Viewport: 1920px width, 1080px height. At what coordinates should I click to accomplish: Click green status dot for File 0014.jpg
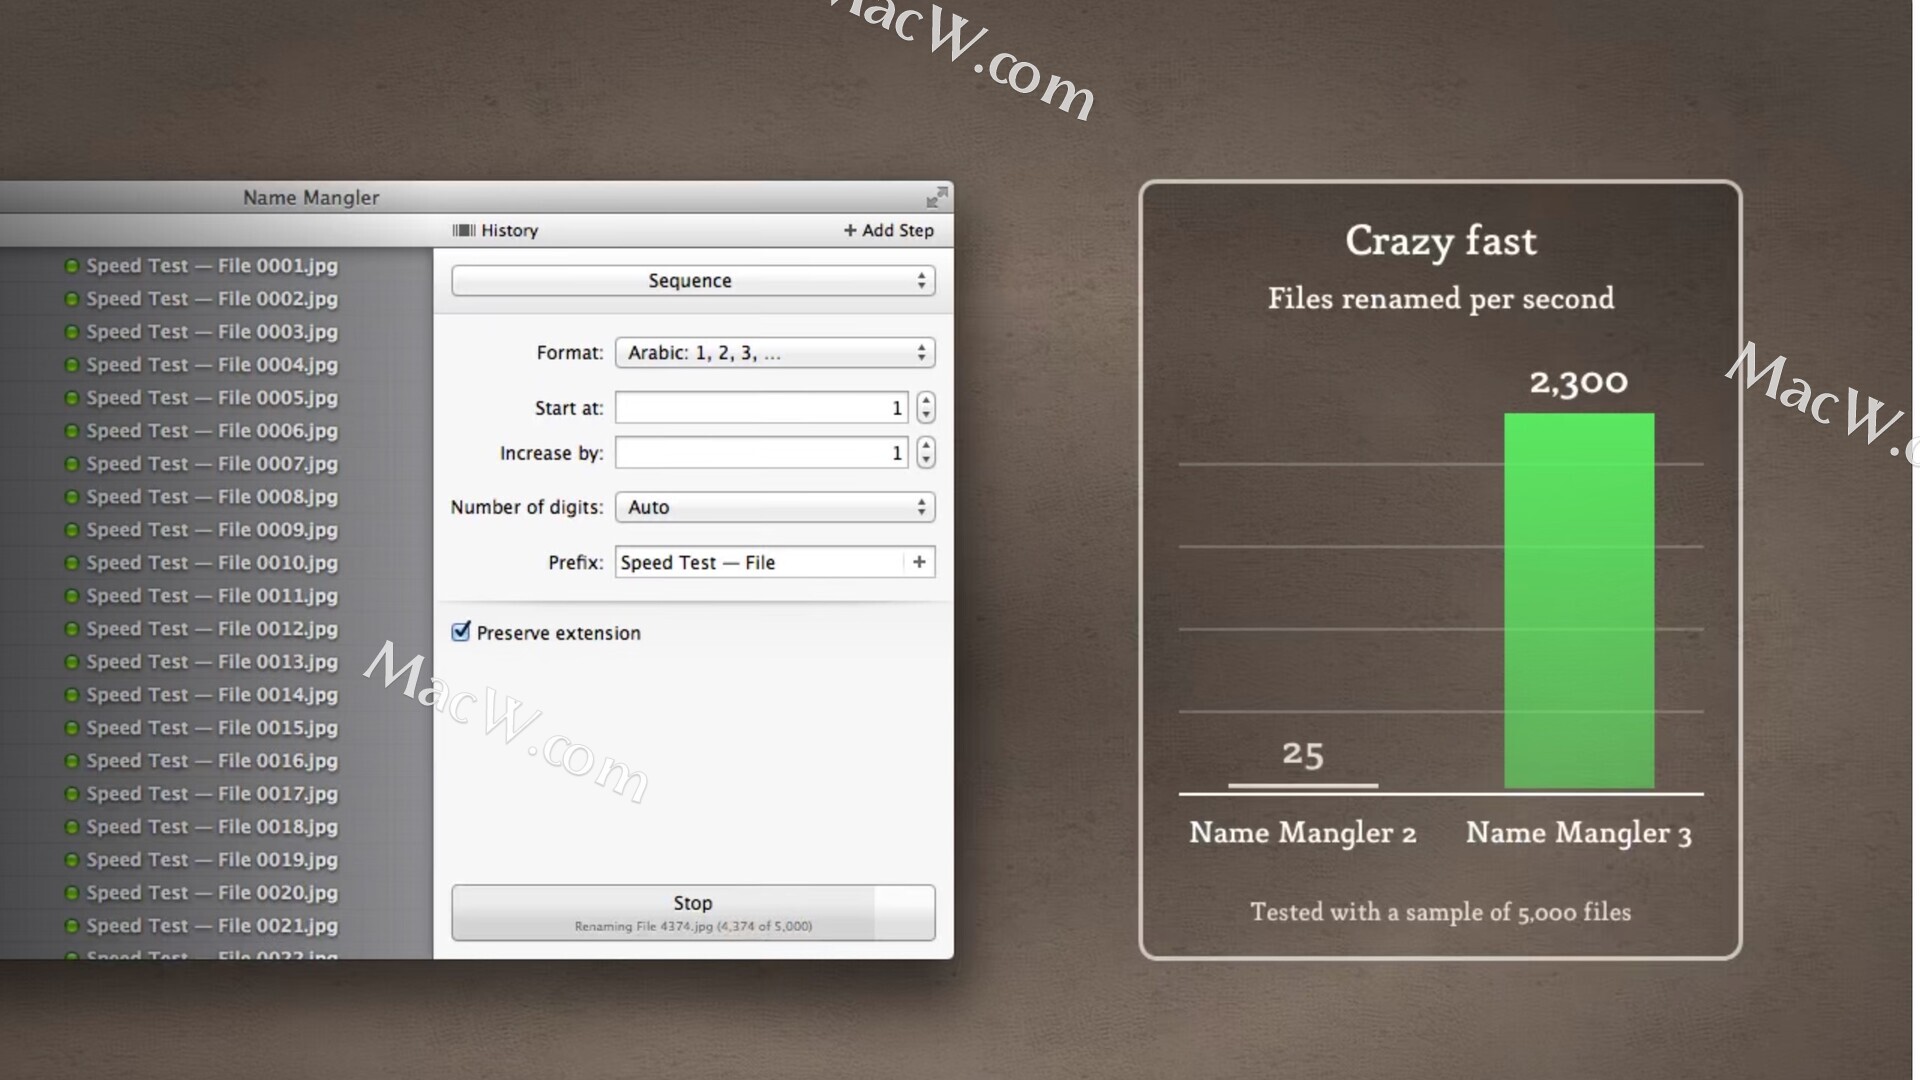click(72, 695)
